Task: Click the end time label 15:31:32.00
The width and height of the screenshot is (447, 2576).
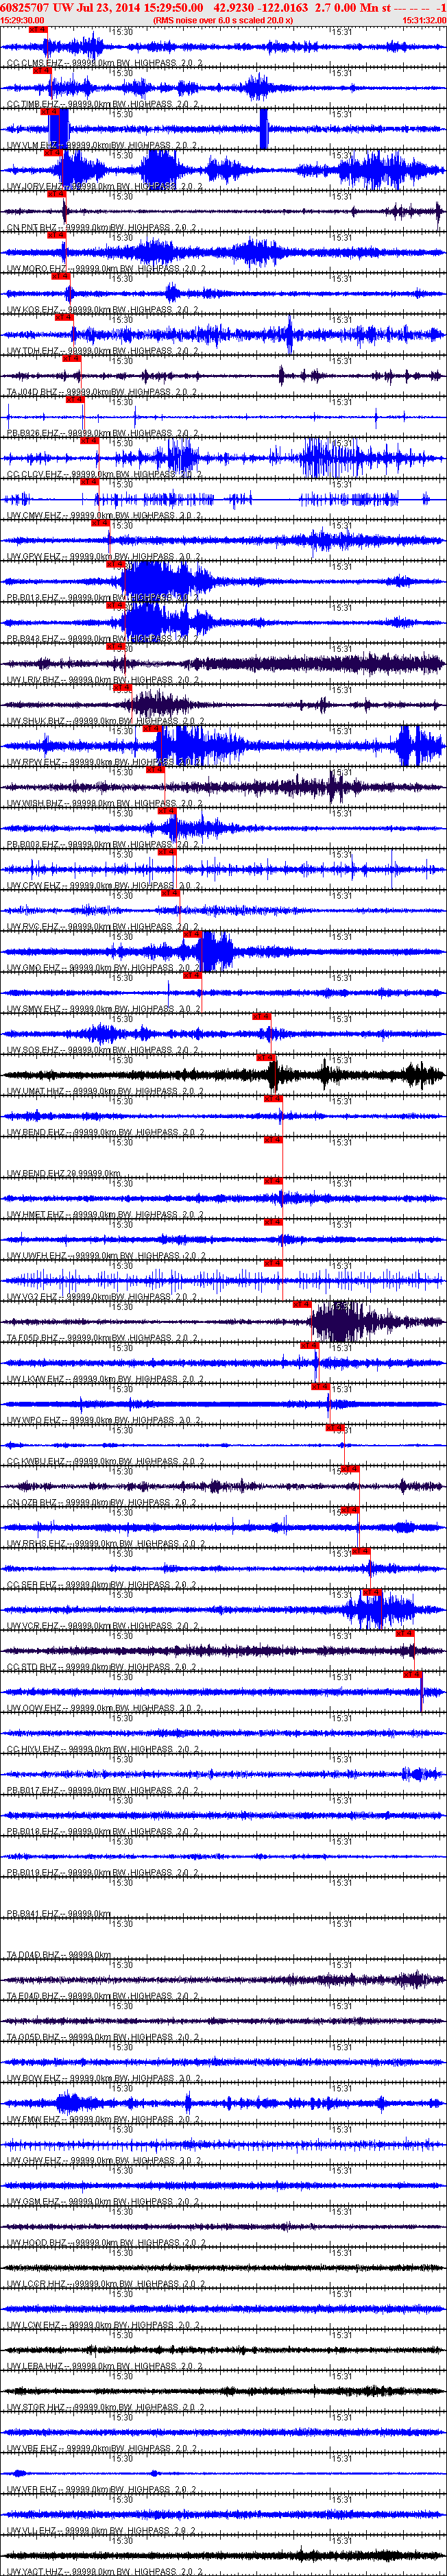Action: [424, 20]
